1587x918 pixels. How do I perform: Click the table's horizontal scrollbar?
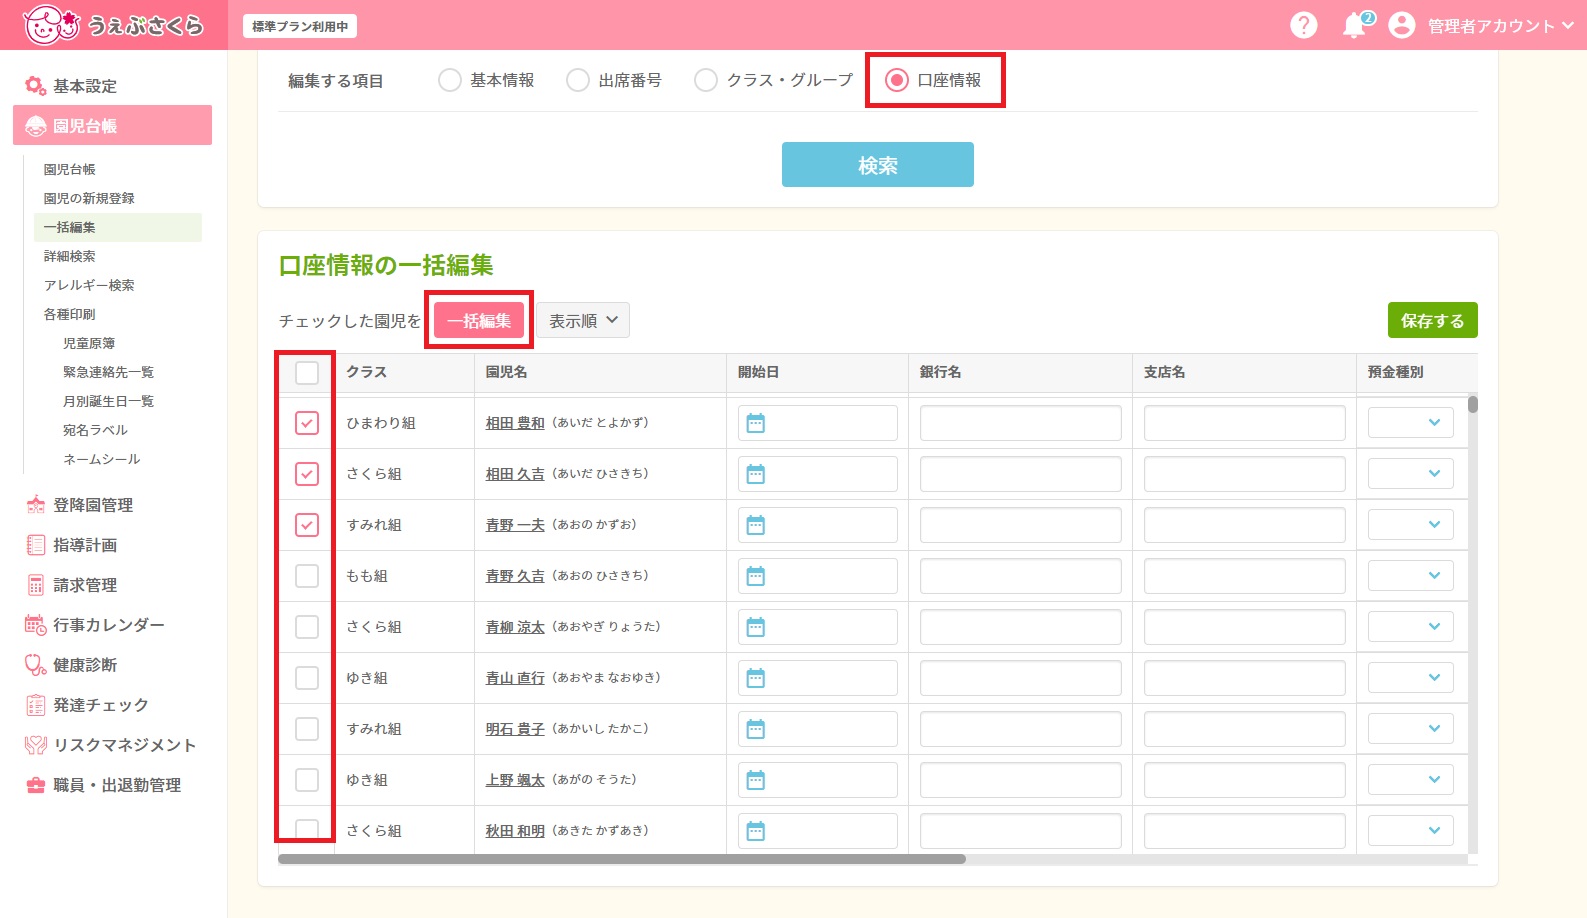coord(622,859)
